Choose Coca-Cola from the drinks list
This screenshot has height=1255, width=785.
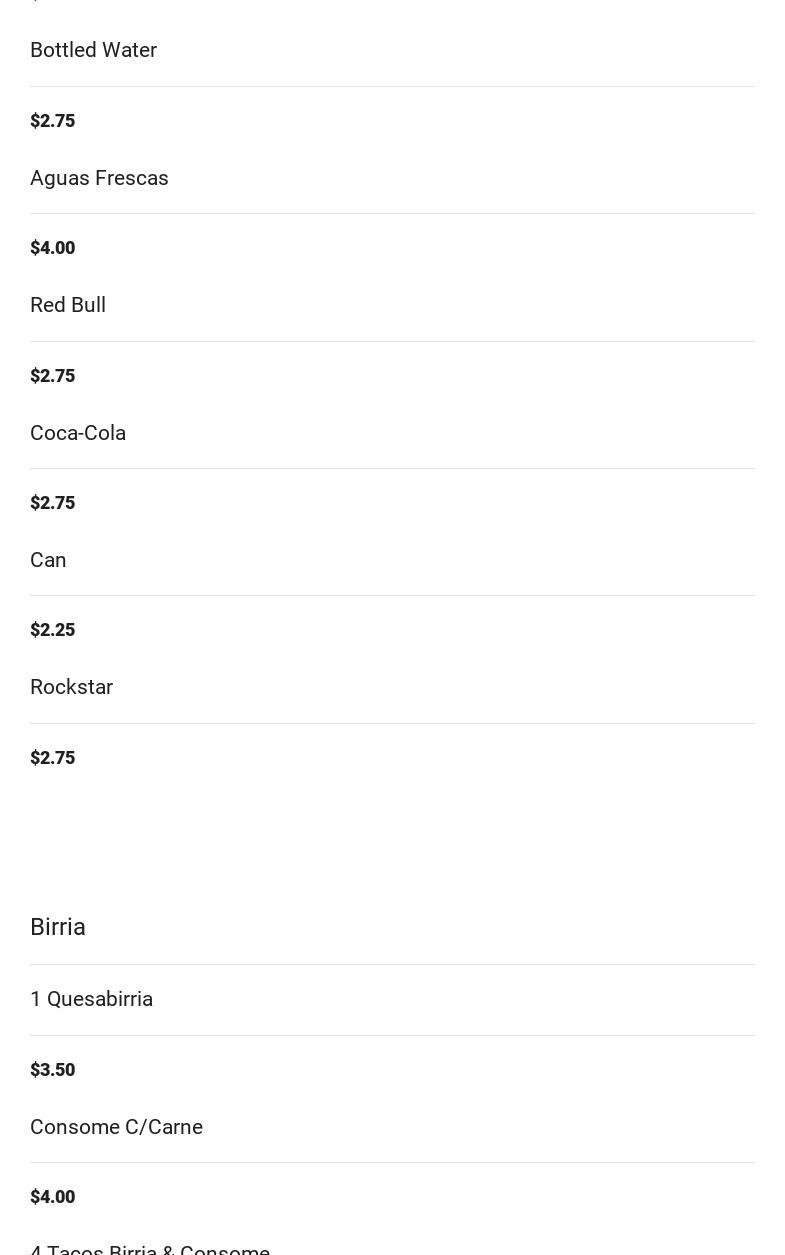(x=78, y=433)
